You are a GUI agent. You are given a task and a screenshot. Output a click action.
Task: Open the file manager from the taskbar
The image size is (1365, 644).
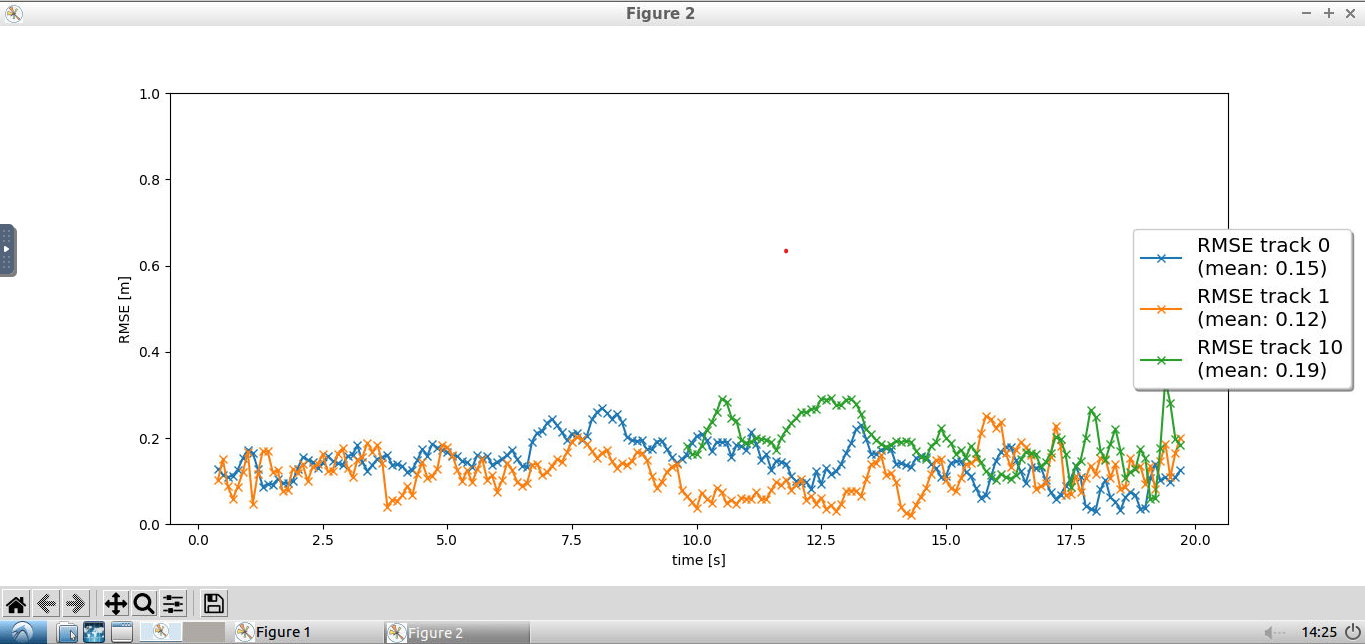coord(68,632)
